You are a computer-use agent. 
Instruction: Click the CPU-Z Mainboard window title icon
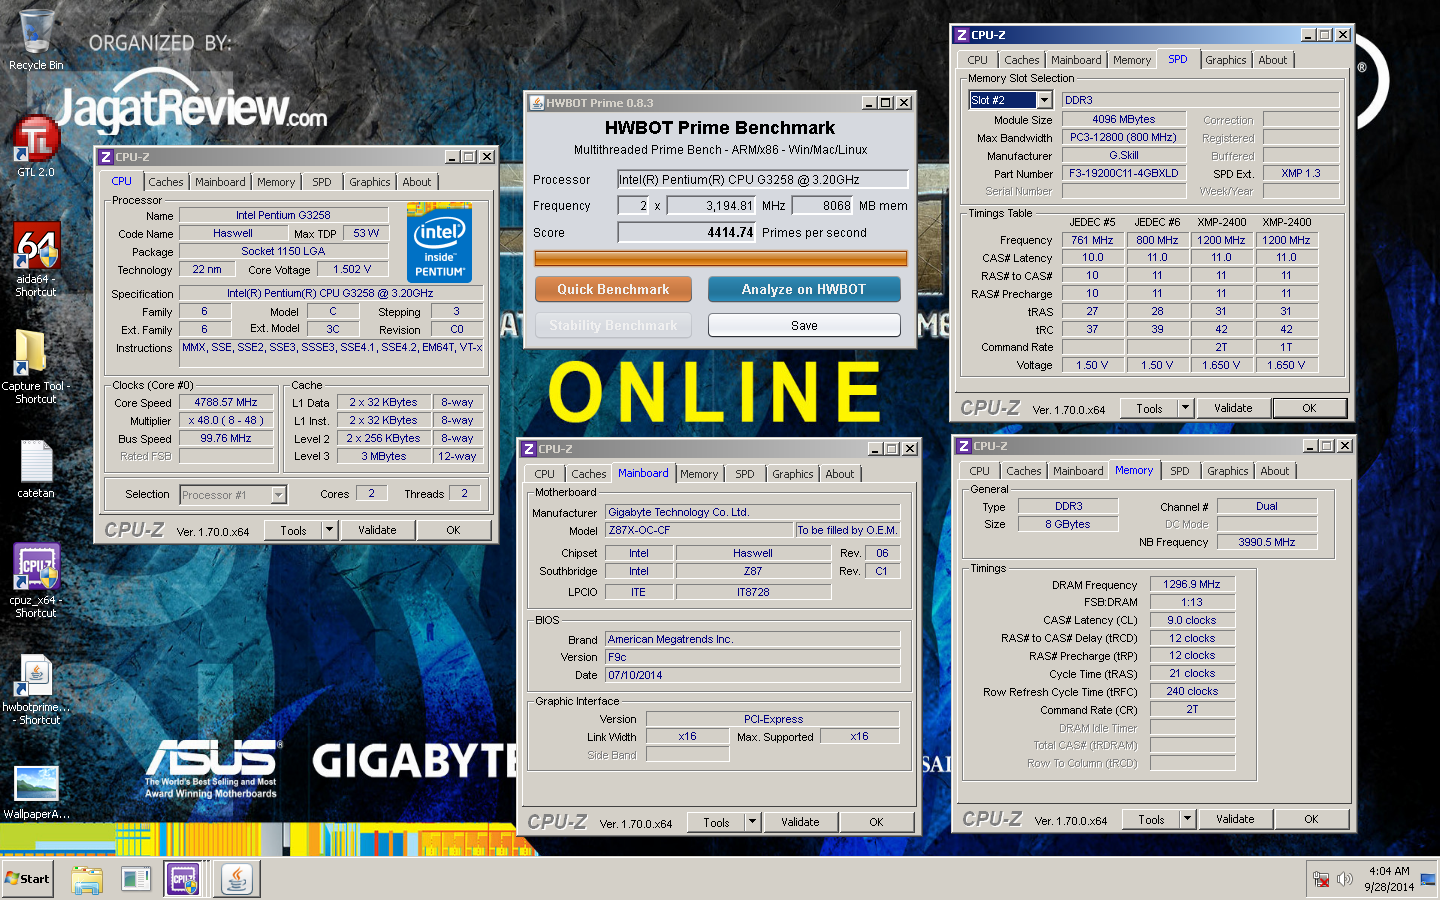[530, 449]
